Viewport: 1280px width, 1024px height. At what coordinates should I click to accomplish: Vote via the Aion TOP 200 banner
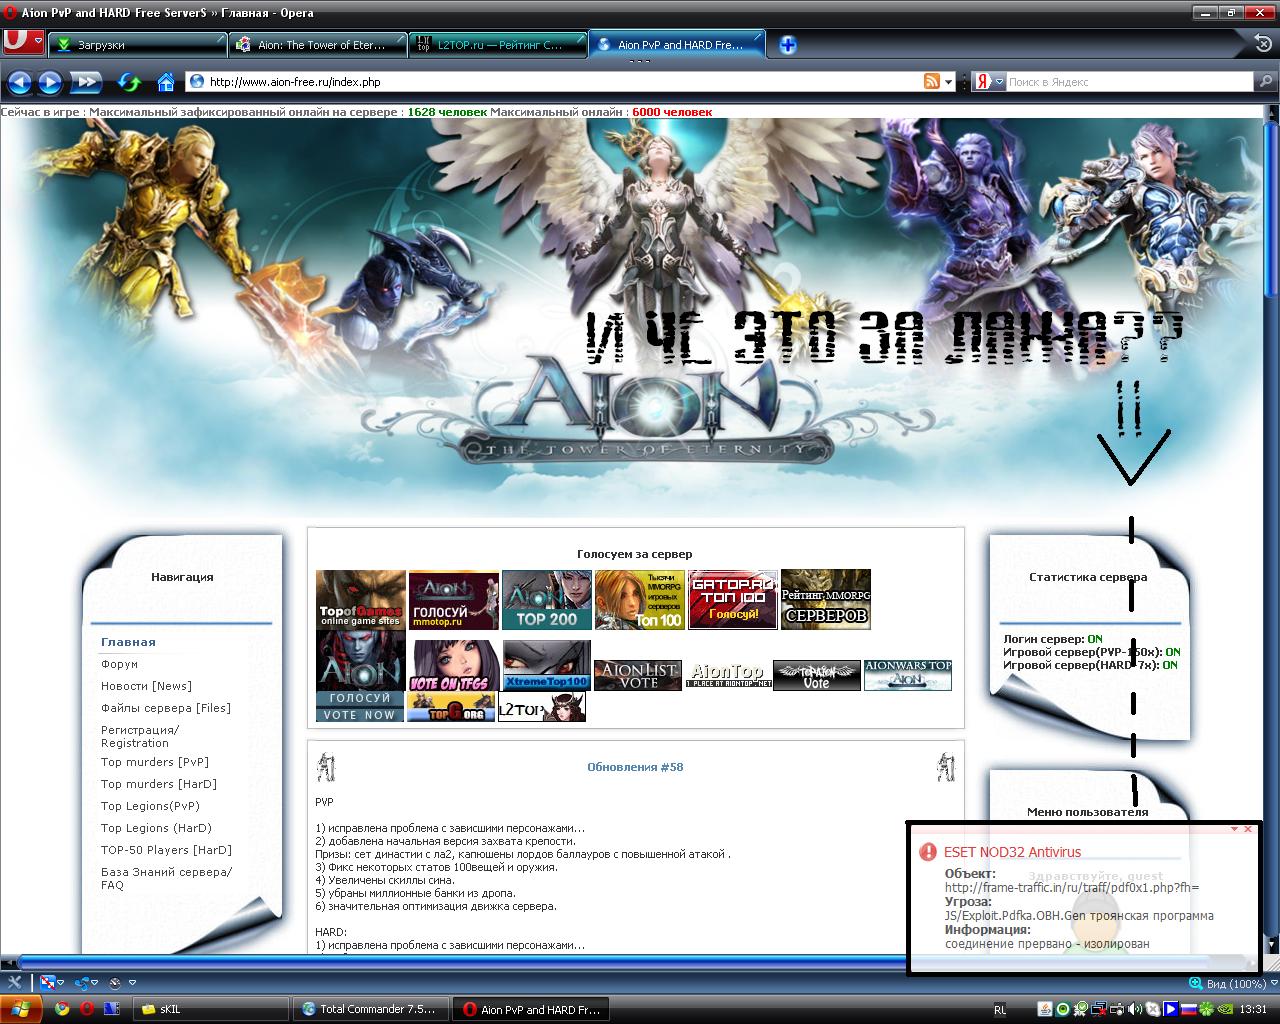(547, 600)
